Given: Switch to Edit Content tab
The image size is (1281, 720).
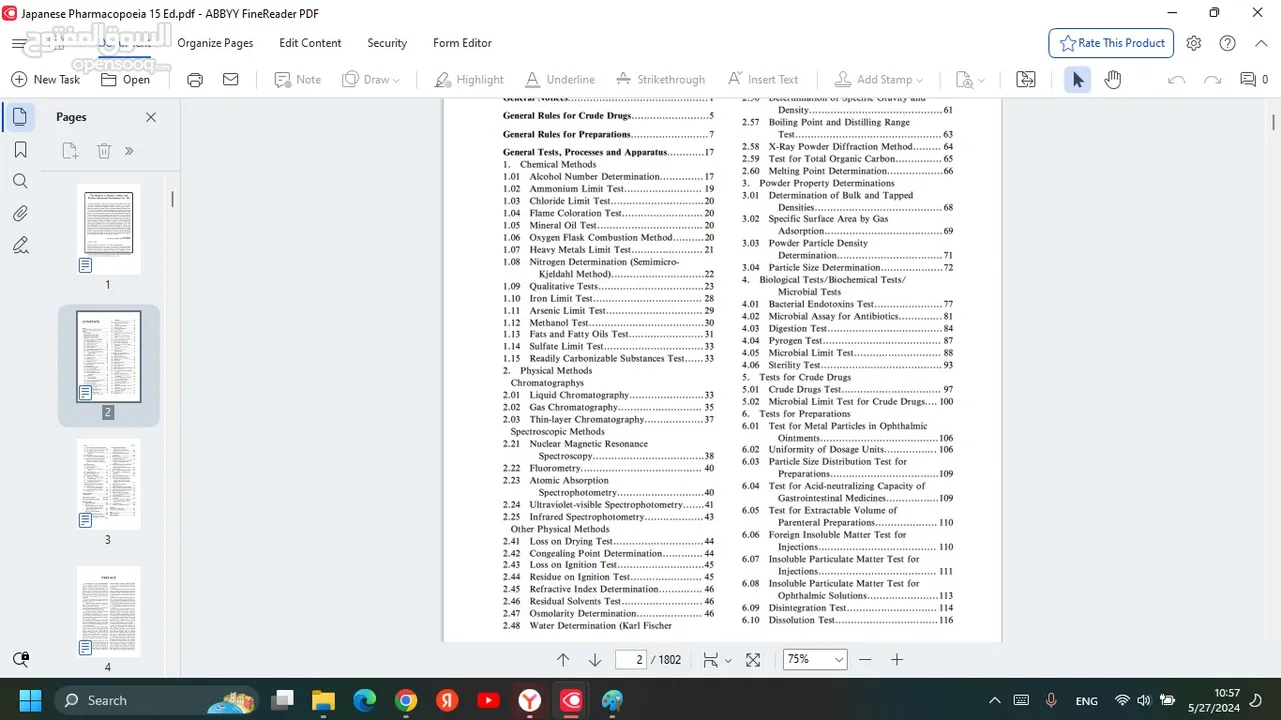Looking at the screenshot, I should point(310,43).
